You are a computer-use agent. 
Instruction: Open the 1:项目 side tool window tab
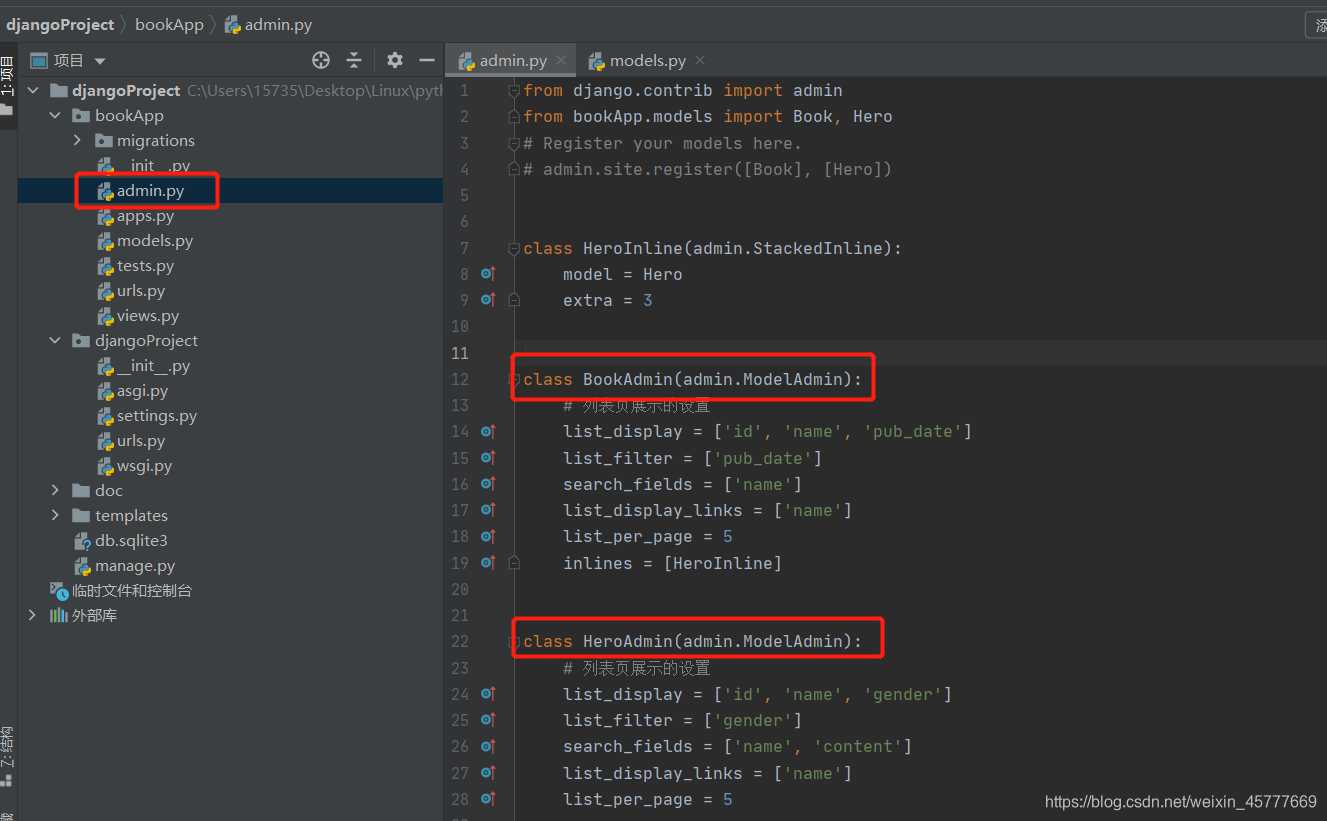(x=8, y=75)
